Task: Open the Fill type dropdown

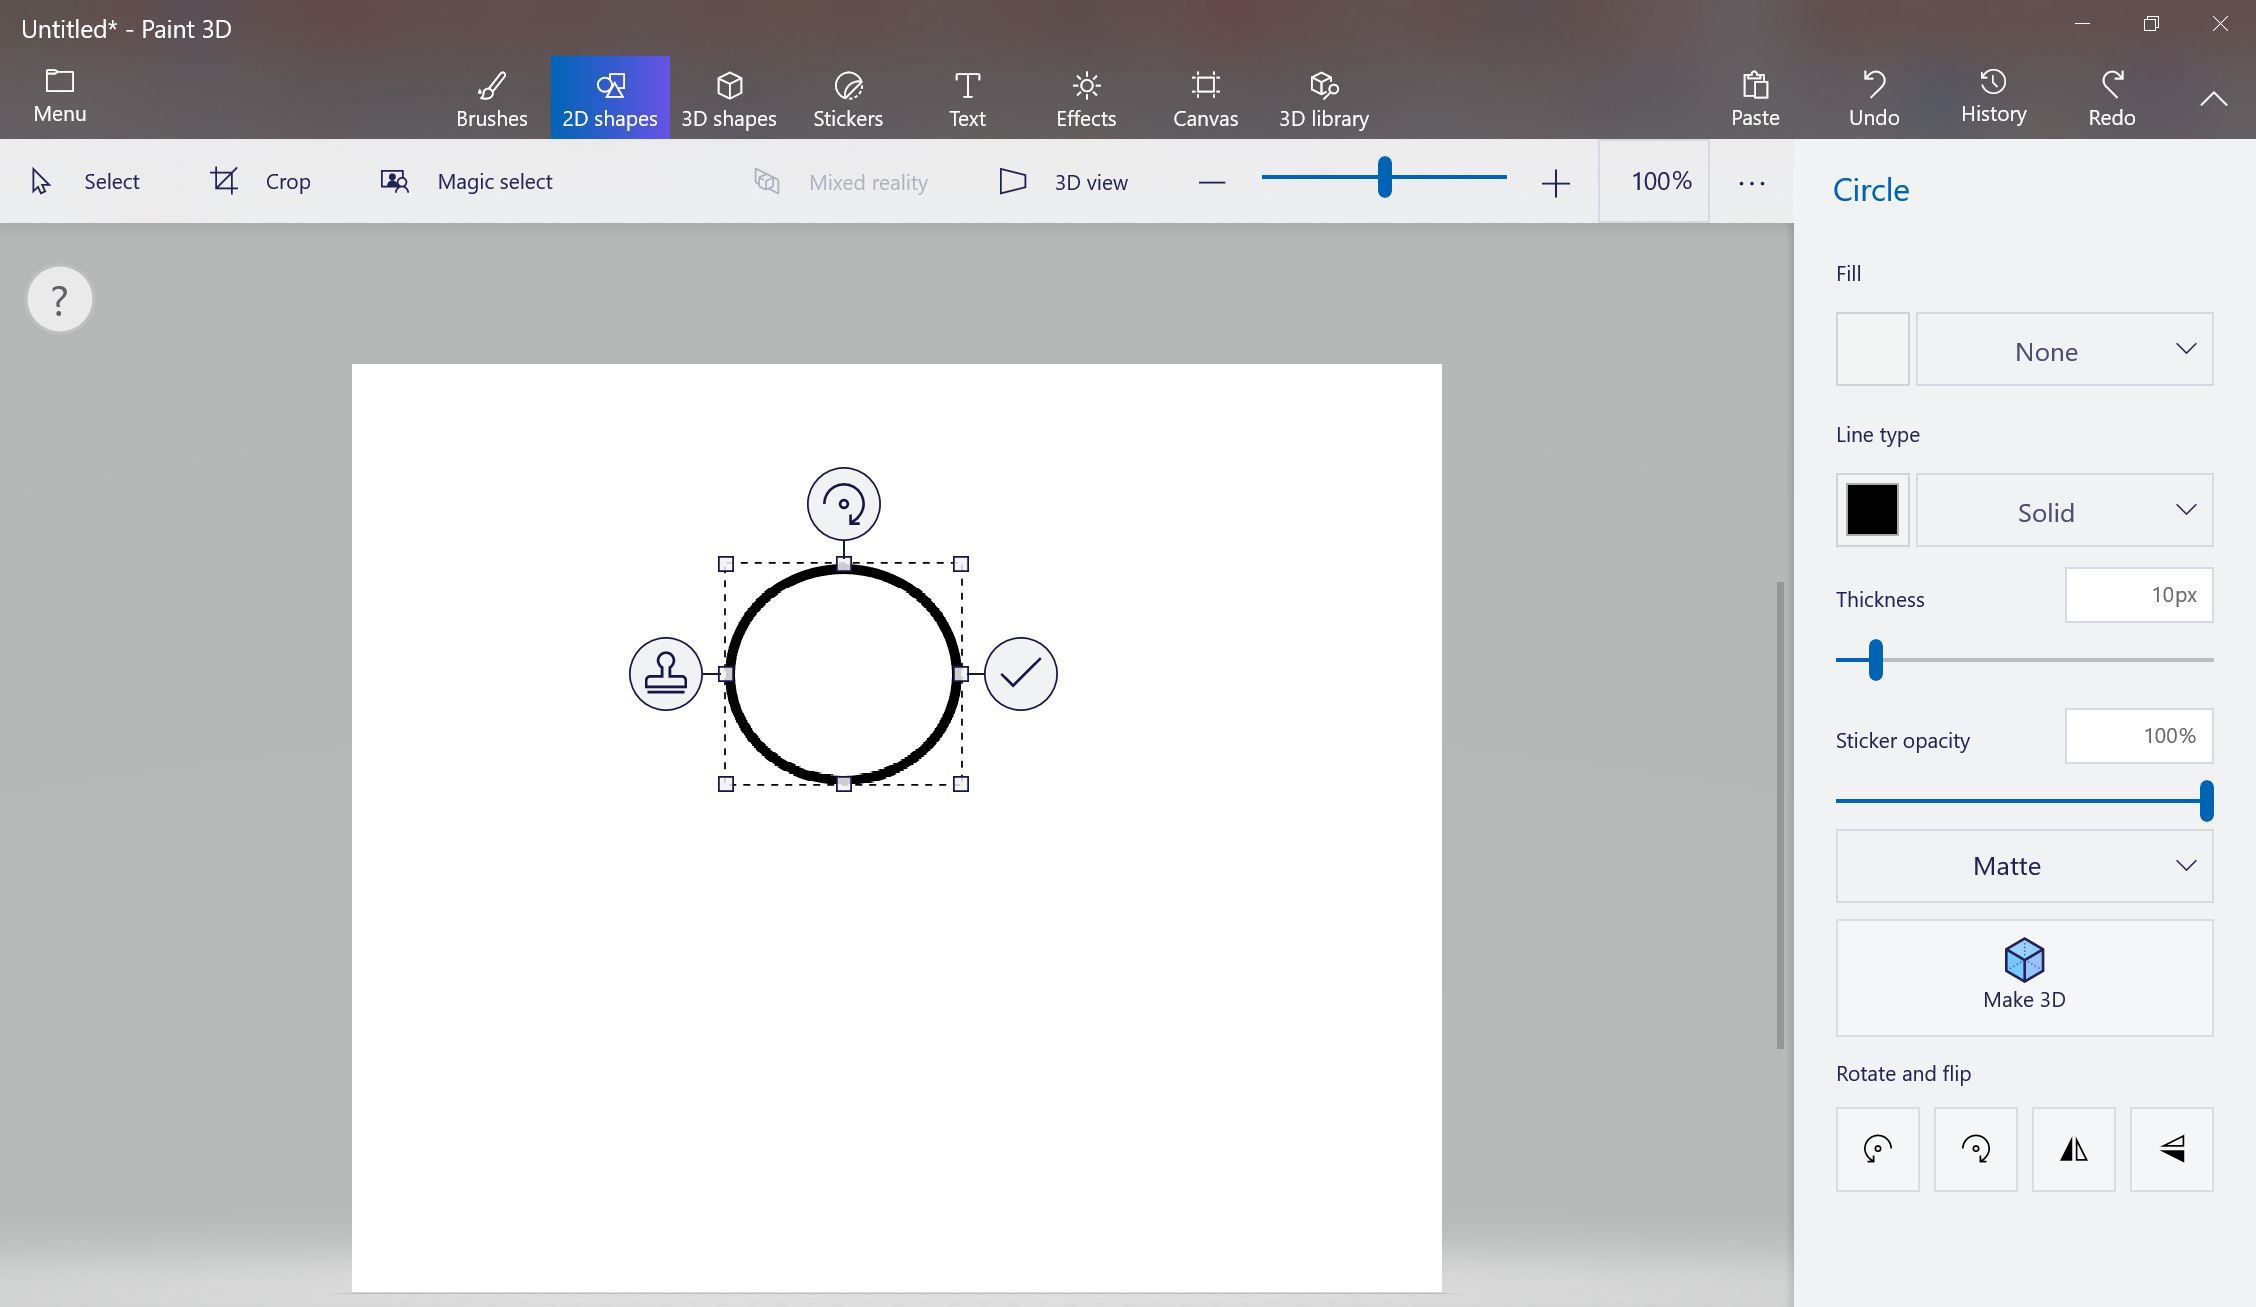Action: (x=2064, y=349)
